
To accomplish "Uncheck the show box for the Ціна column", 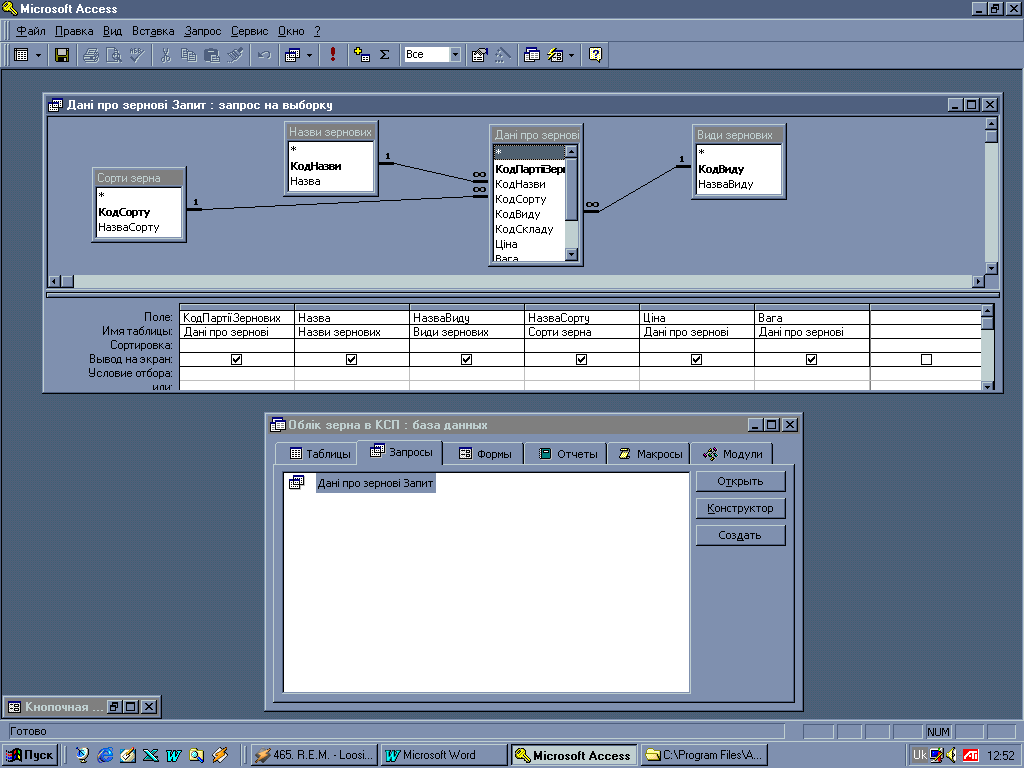I will point(696,360).
